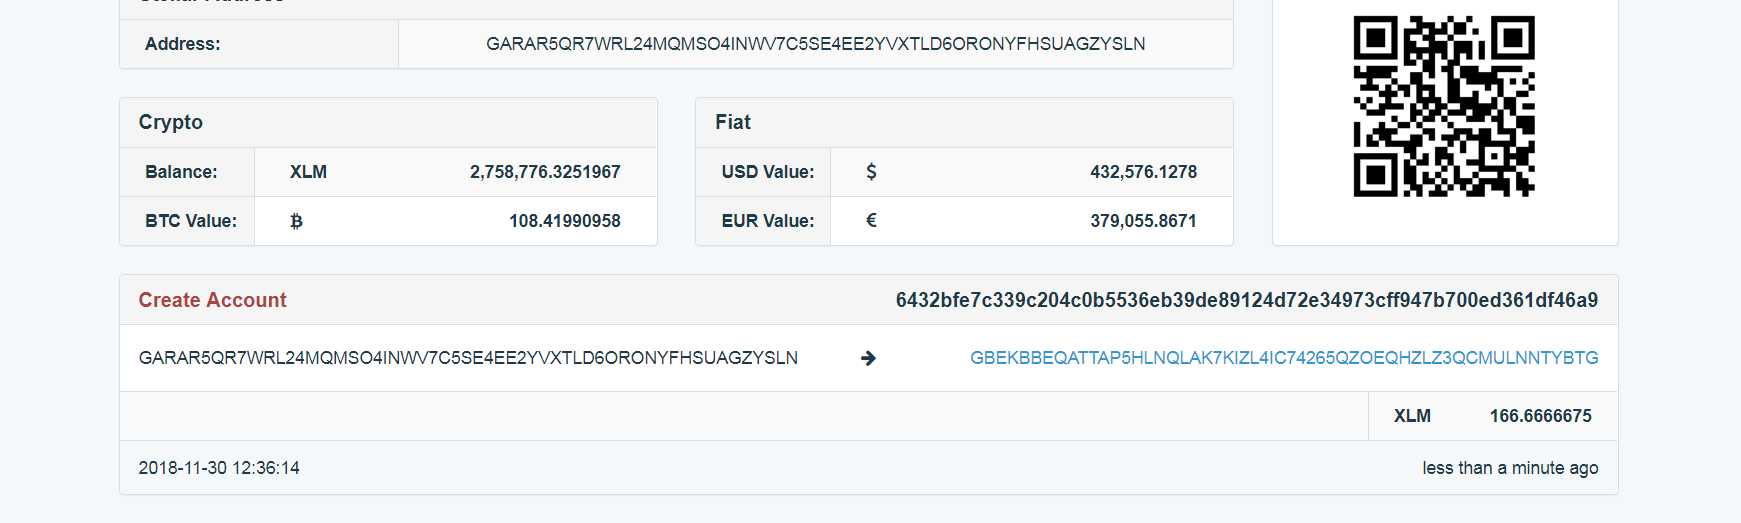Click the source address in the transaction row
1741x523 pixels.
468,358
